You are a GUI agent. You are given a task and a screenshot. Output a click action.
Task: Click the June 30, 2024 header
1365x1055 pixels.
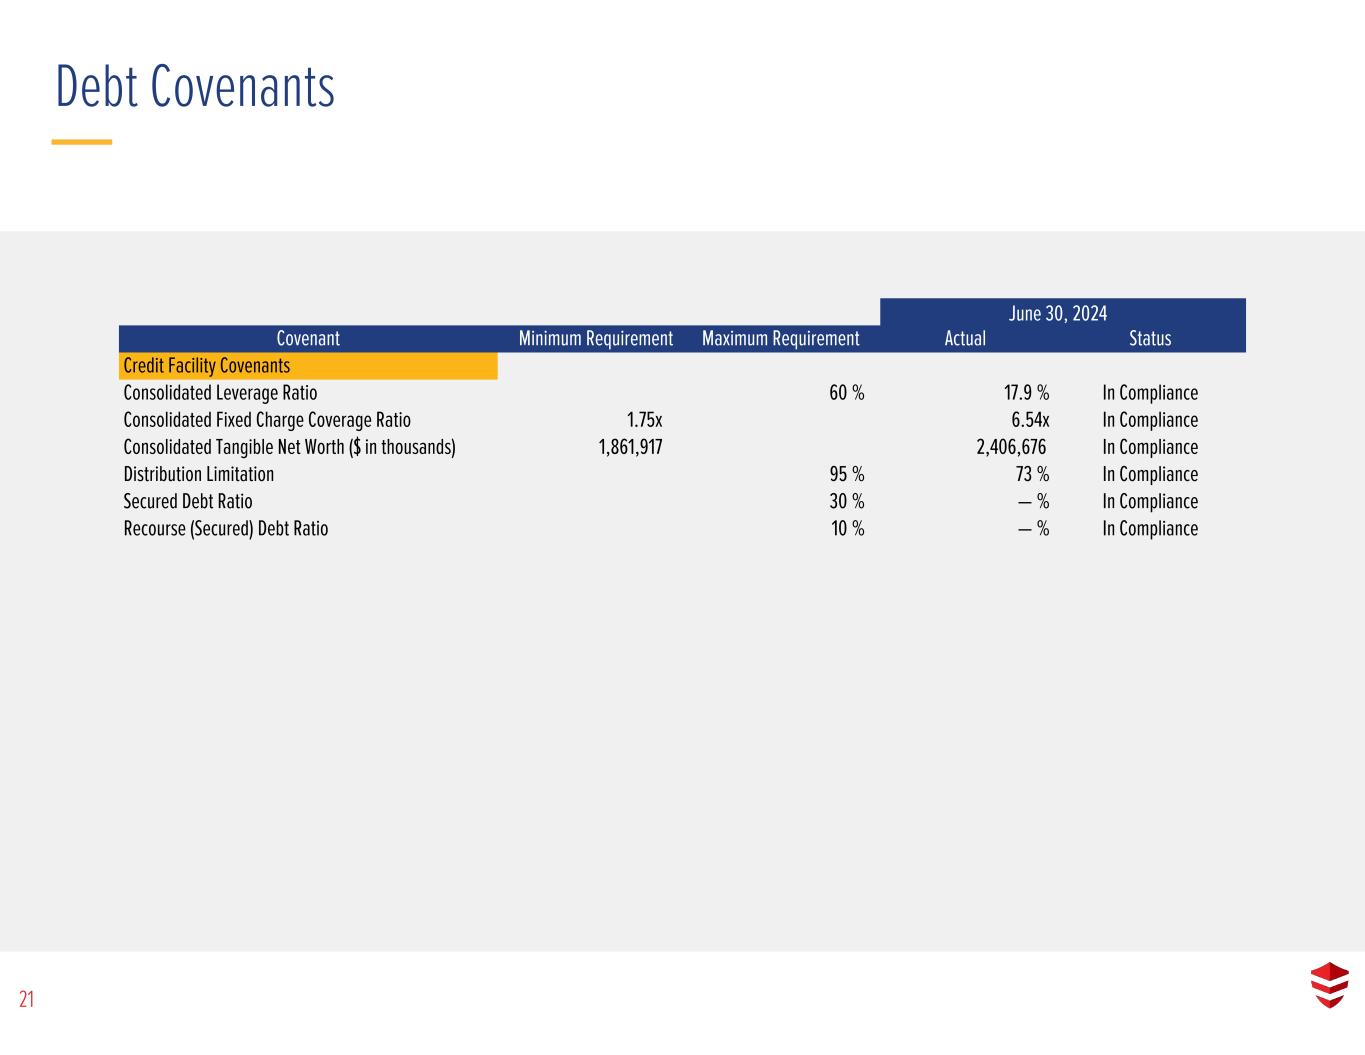(x=1058, y=314)
